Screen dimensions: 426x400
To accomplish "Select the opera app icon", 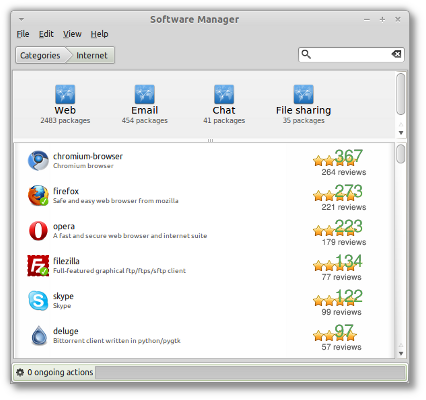I will pos(38,231).
